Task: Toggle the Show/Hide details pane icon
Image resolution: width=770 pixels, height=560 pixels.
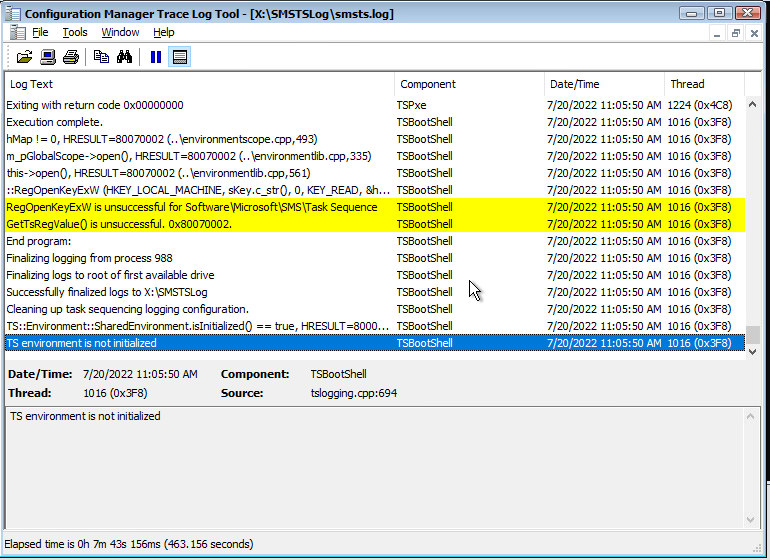Action: [x=180, y=57]
